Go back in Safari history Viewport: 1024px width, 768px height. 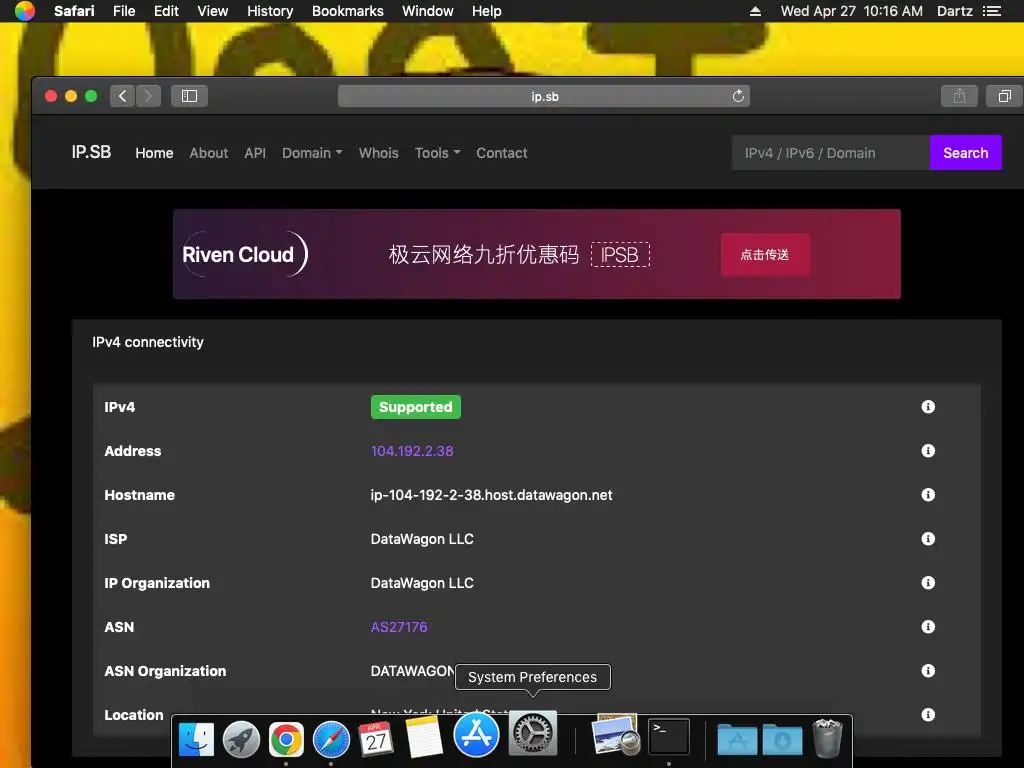pos(122,96)
